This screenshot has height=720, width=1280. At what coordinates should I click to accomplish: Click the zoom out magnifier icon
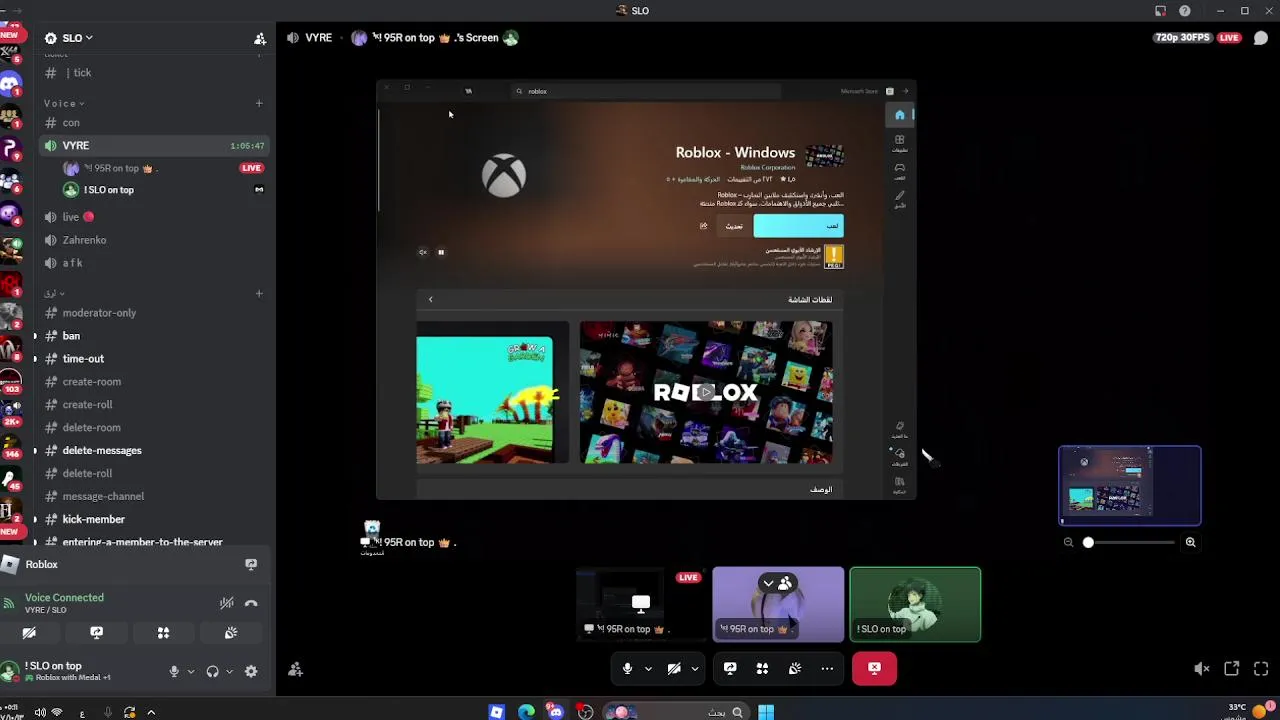1068,542
